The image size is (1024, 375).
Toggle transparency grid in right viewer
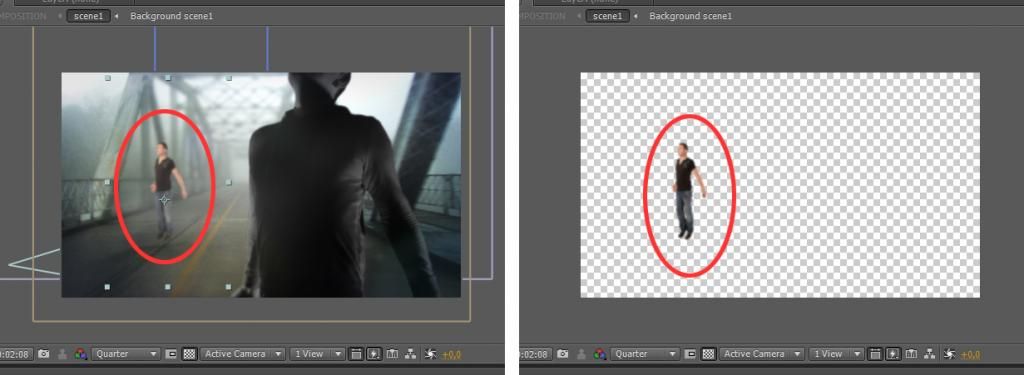(x=709, y=354)
